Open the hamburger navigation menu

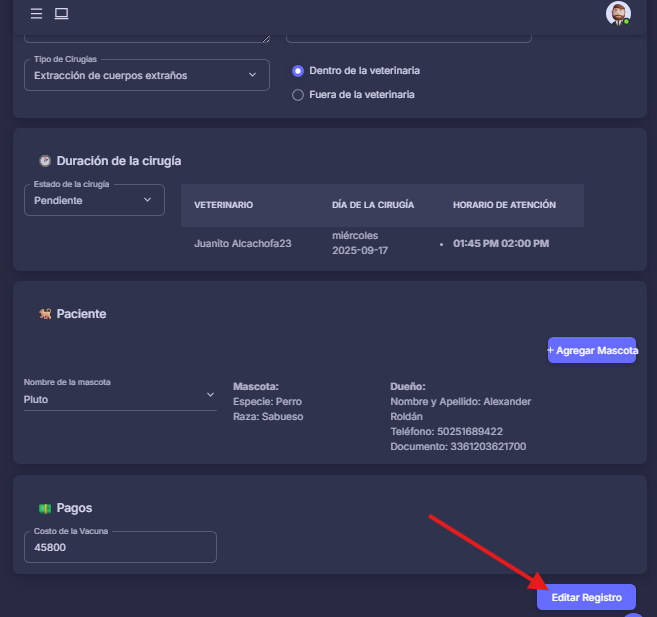coord(36,14)
